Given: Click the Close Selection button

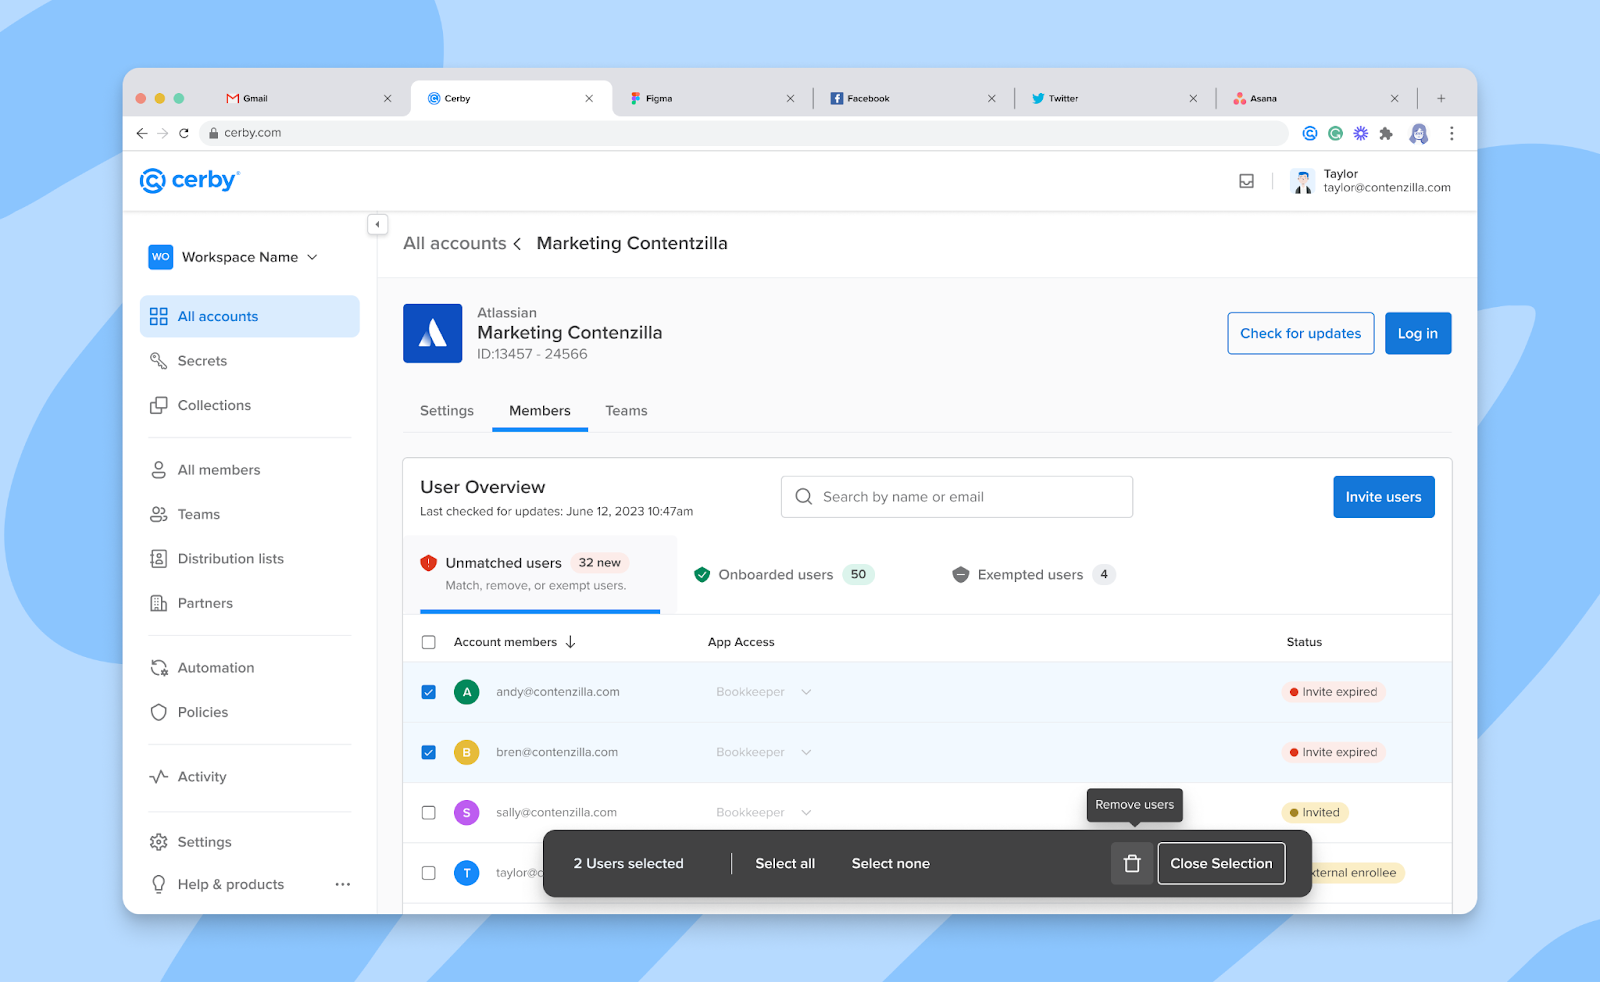Looking at the screenshot, I should click(x=1221, y=864).
